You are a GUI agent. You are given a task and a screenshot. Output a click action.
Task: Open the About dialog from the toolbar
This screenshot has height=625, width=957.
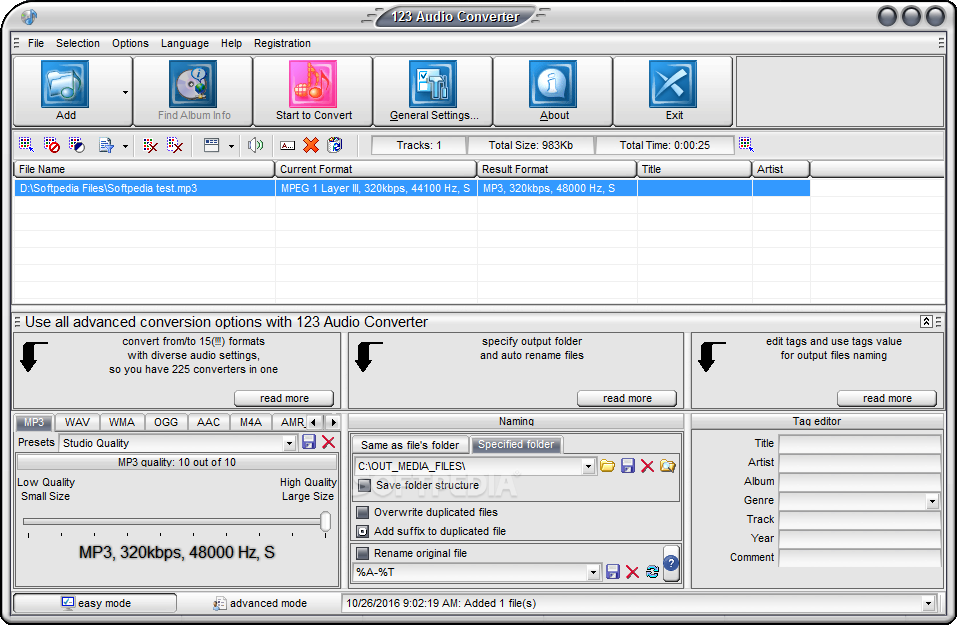click(x=553, y=91)
